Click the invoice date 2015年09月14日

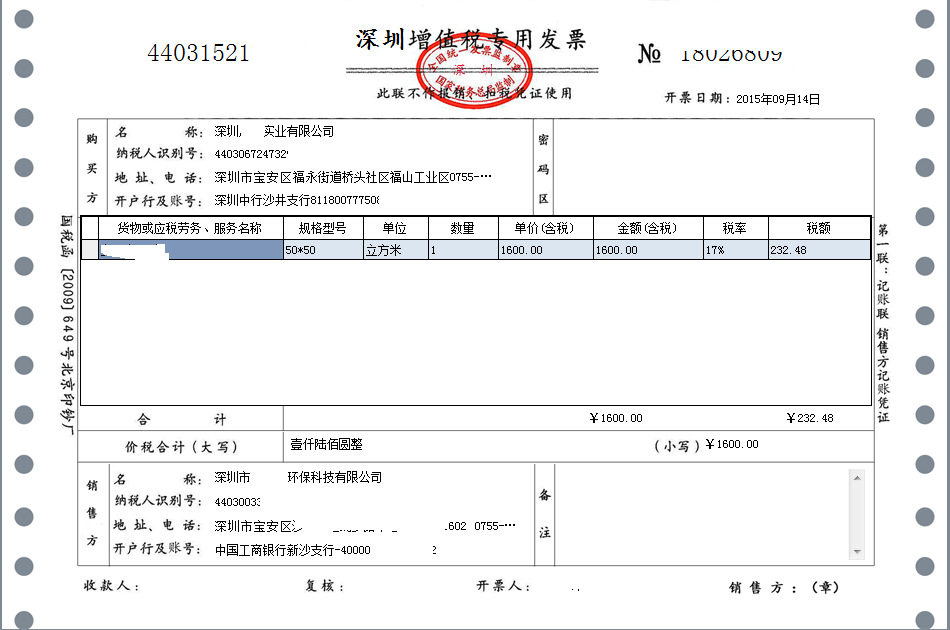click(778, 99)
